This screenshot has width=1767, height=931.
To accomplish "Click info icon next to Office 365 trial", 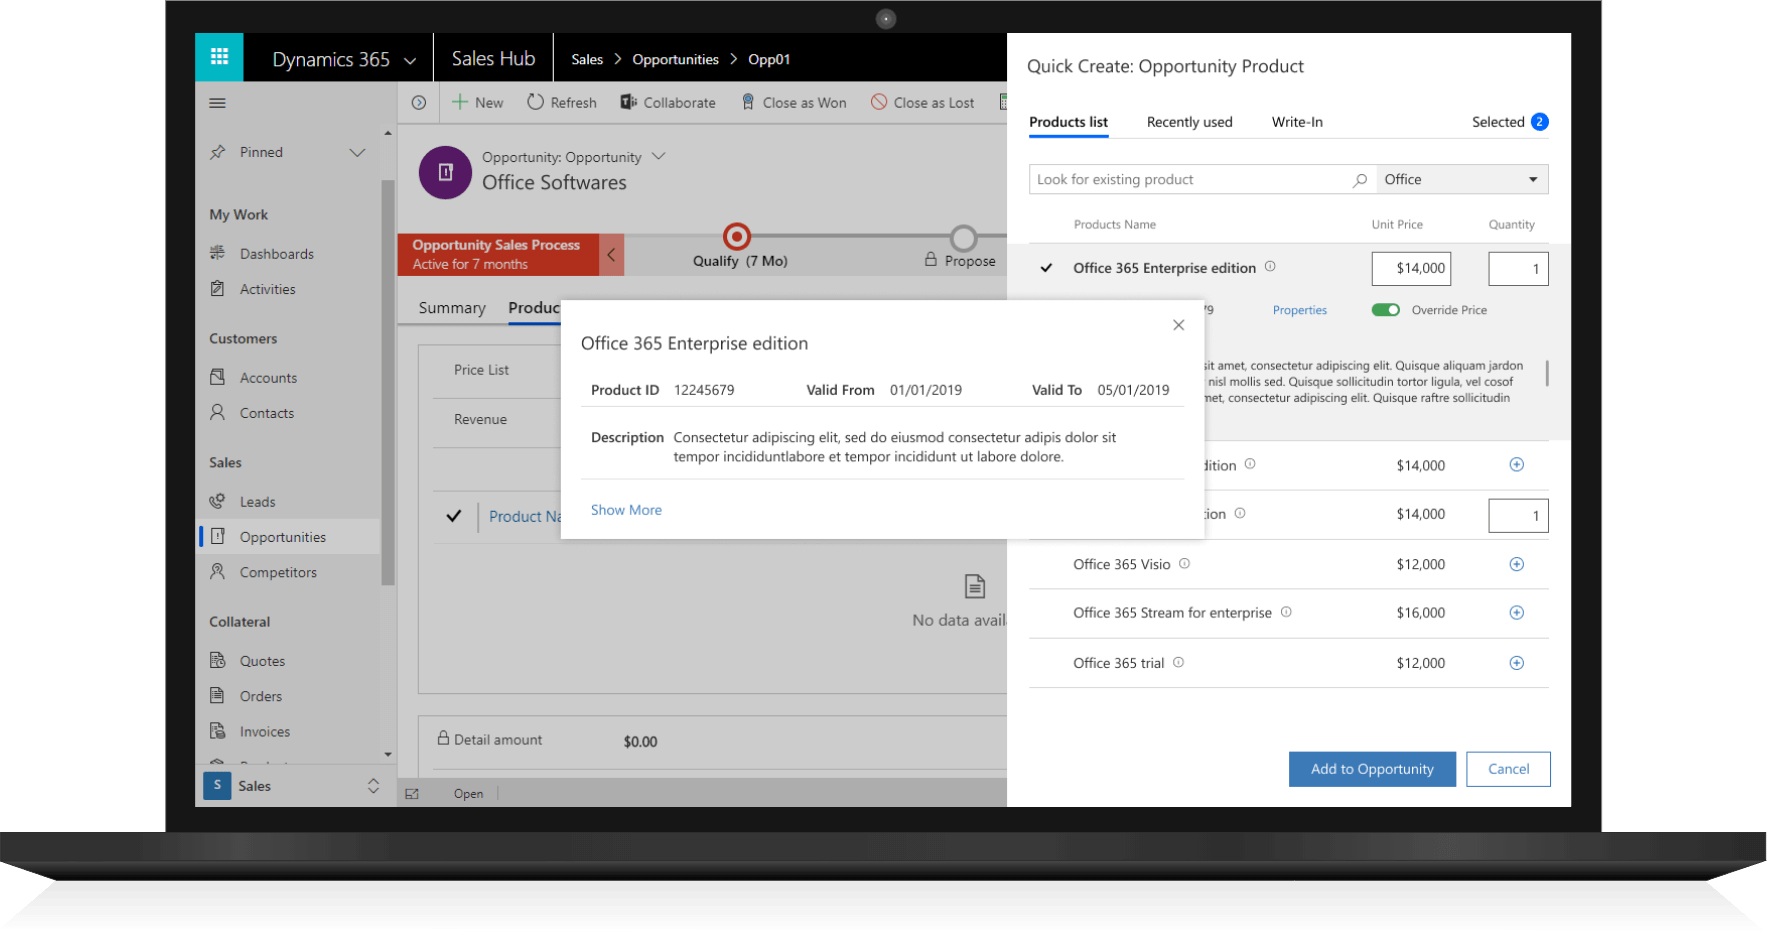I will click(x=1178, y=662).
